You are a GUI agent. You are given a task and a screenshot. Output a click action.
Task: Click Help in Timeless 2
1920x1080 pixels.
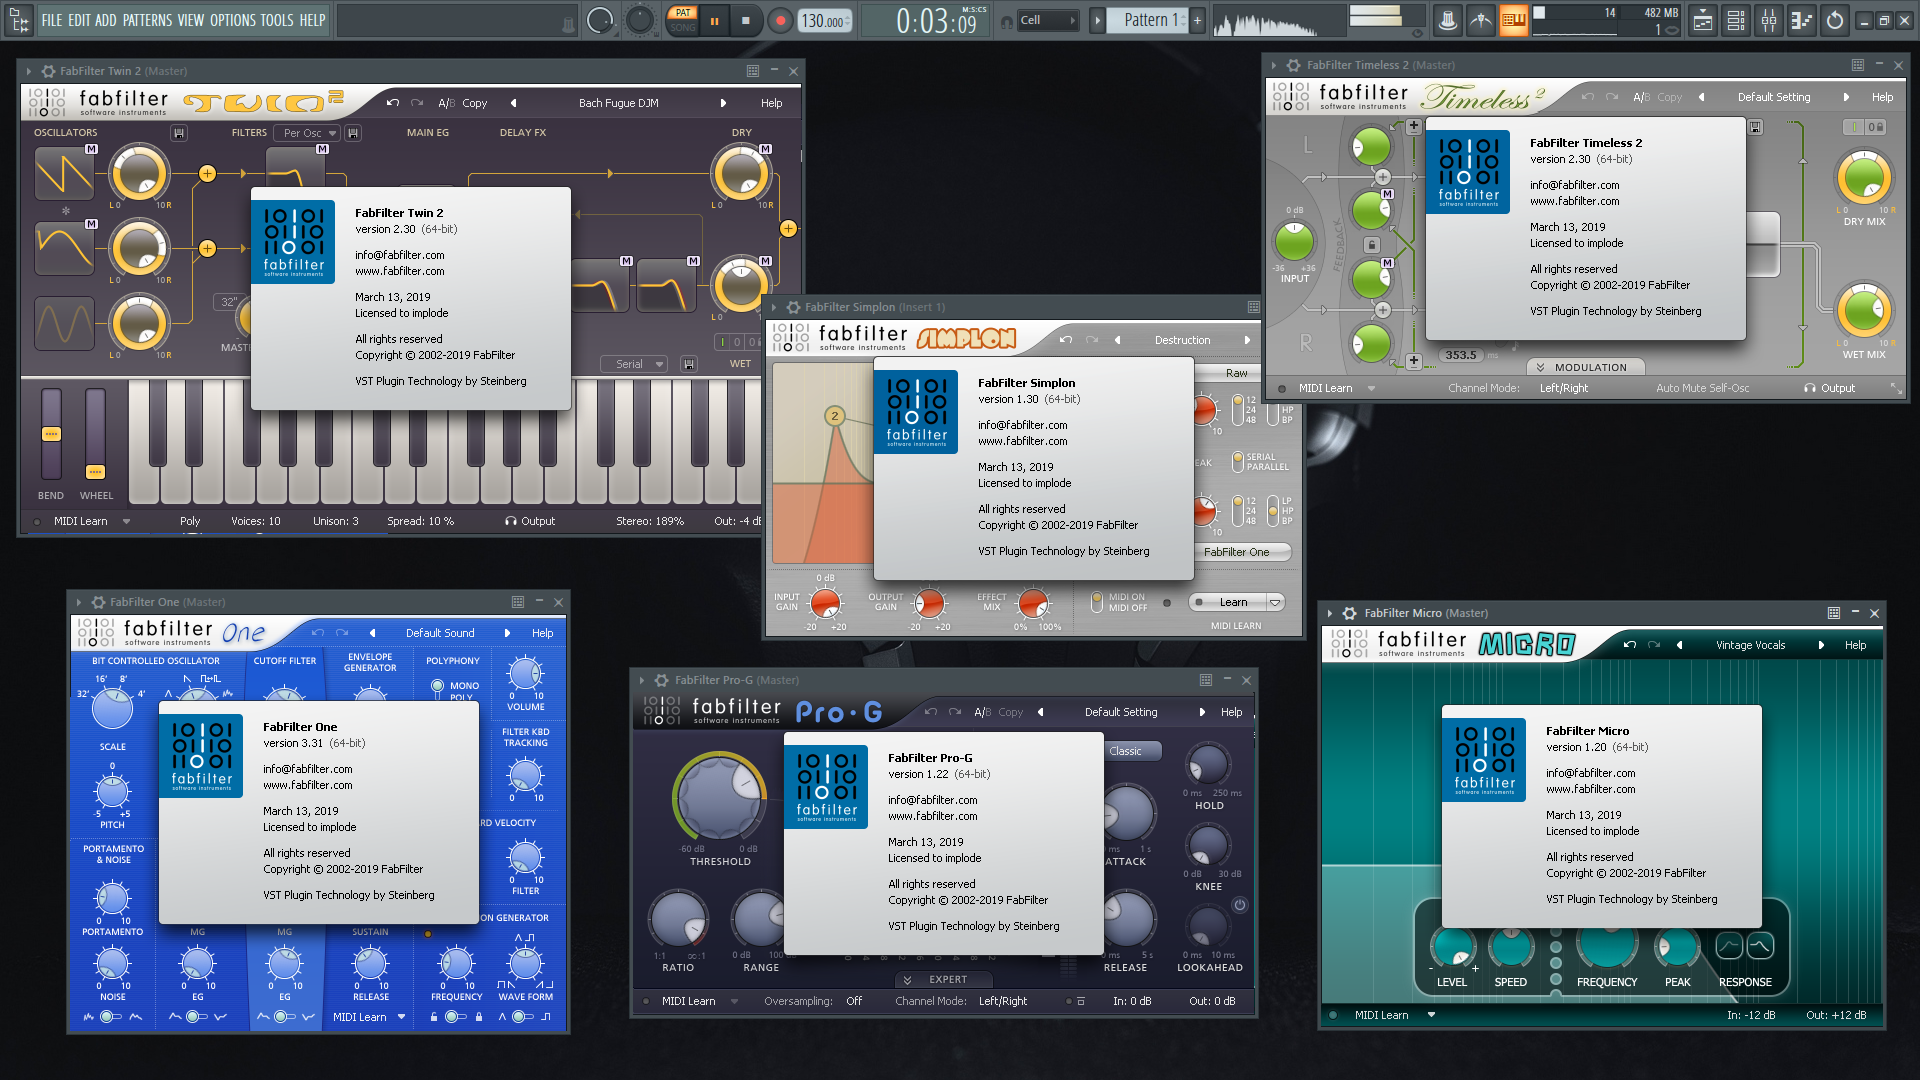(1883, 96)
